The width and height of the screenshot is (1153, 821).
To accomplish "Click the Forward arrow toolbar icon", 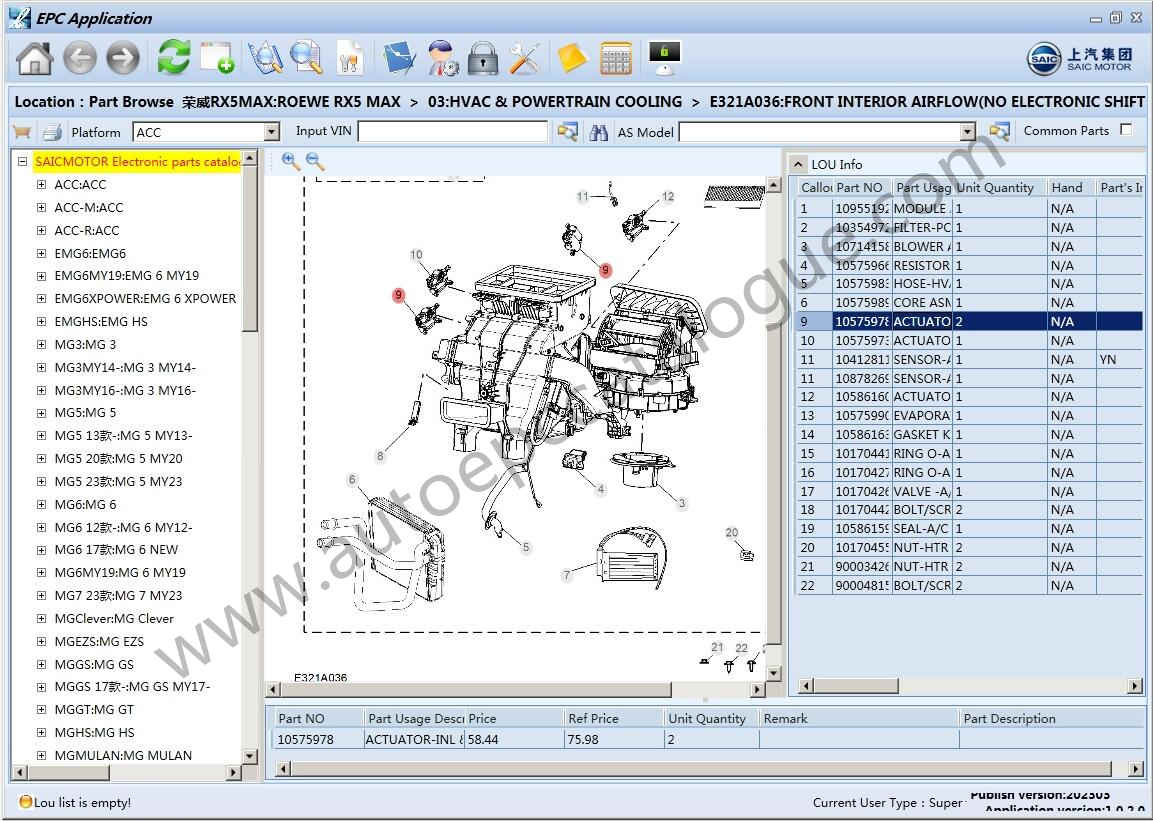I will pos(123,58).
